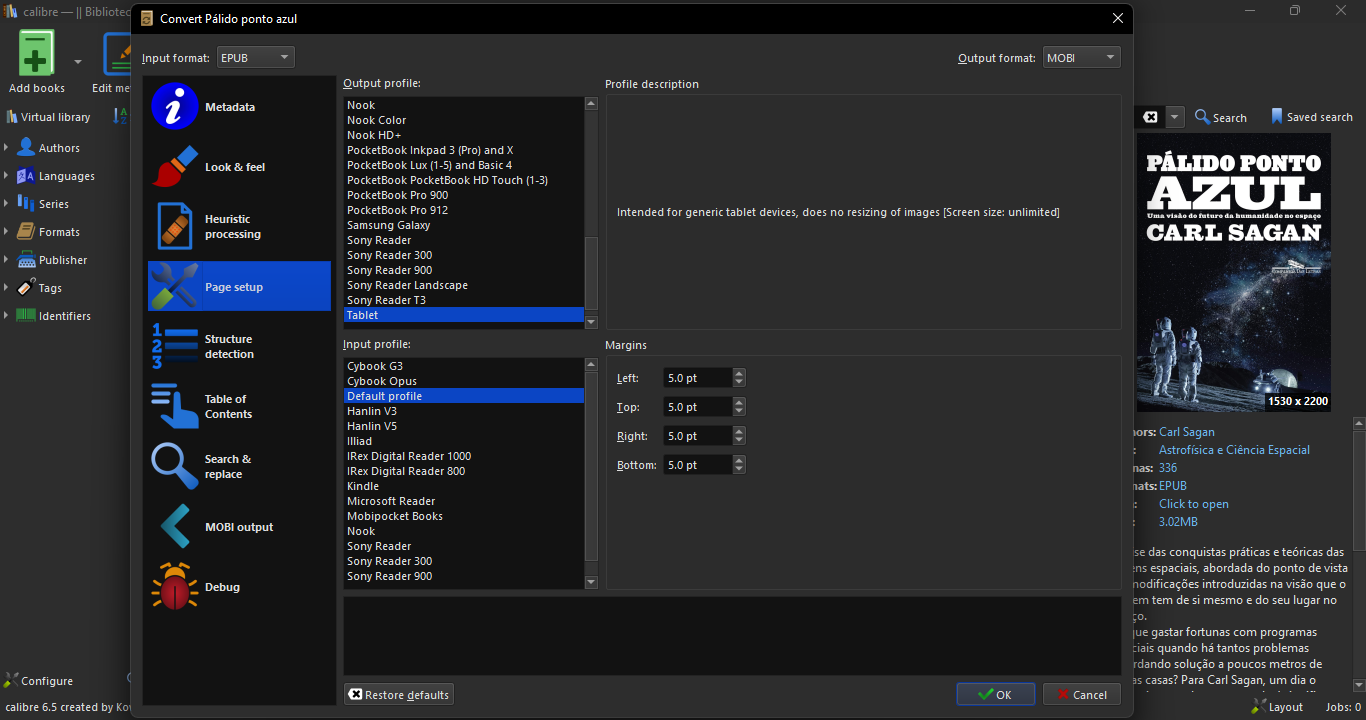Screen dimensions: 1366x720
Task: Select Kindle in Input profile list
Action: tap(464, 486)
